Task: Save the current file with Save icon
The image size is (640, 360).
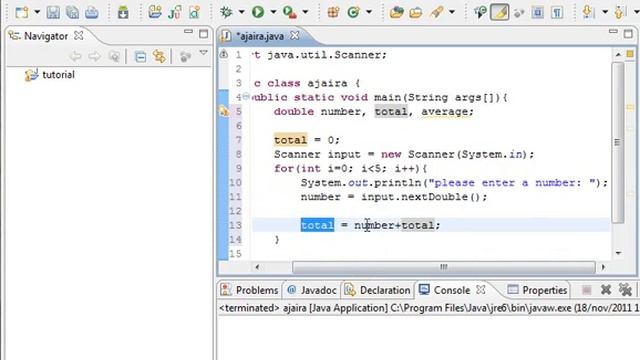Action: coord(53,12)
